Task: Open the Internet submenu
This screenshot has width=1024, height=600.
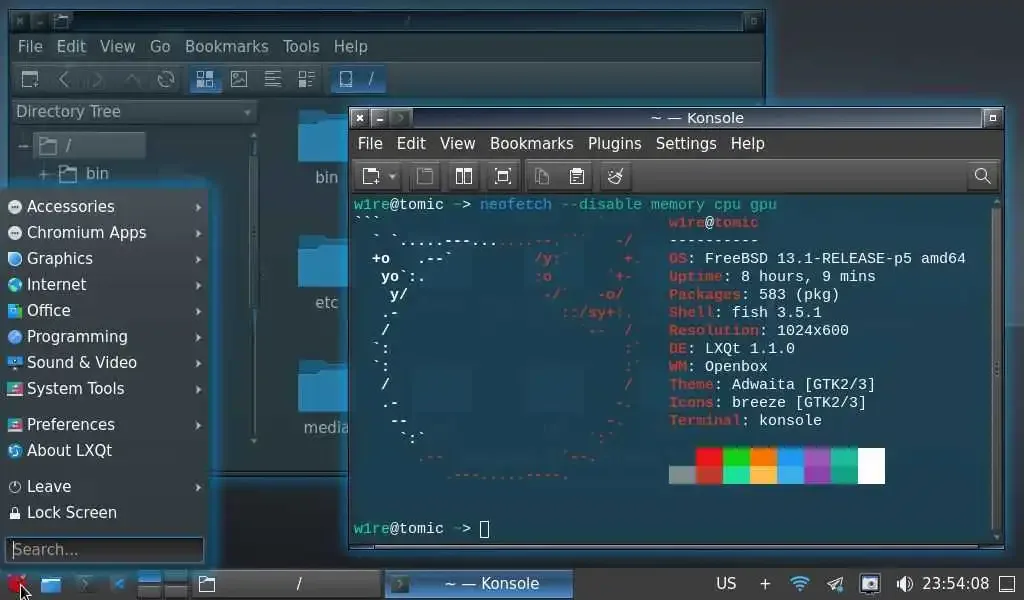Action: coord(104,285)
